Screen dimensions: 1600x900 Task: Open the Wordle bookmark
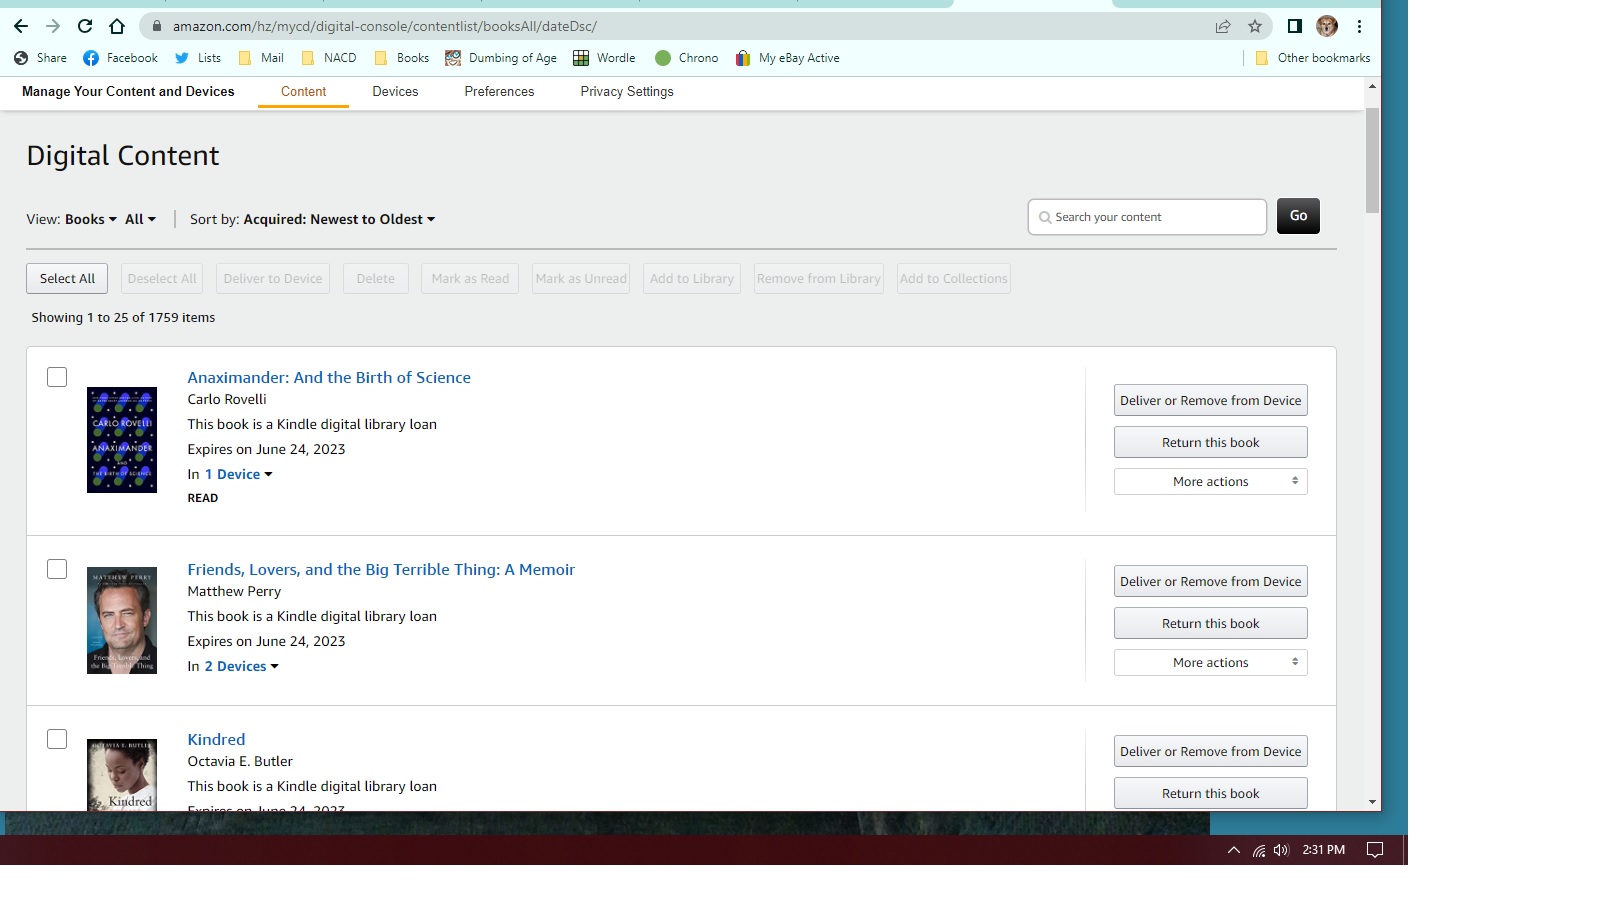(x=604, y=57)
